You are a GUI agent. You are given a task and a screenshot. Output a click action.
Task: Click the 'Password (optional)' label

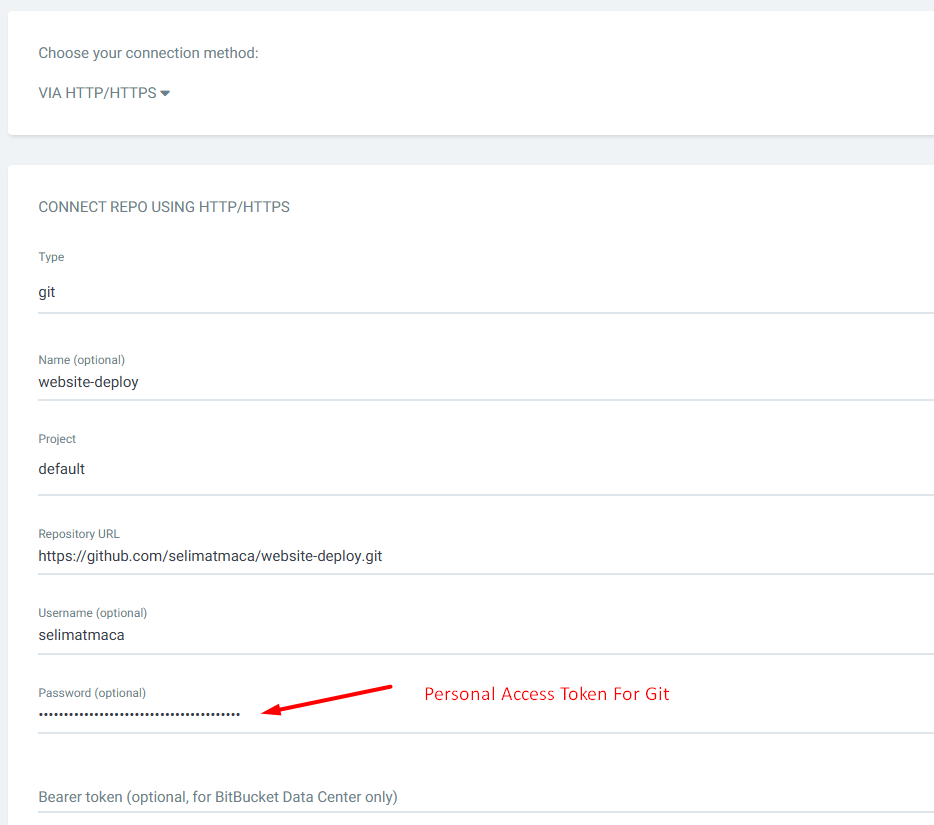92,693
